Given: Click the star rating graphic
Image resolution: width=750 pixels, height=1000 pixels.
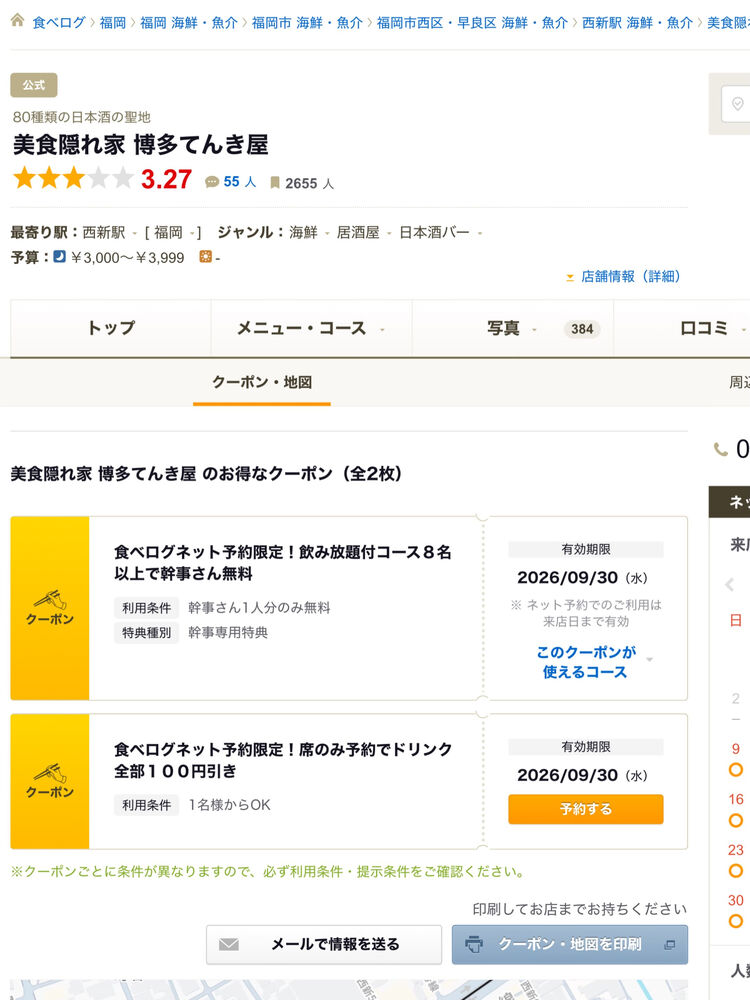Looking at the screenshot, I should [73, 178].
